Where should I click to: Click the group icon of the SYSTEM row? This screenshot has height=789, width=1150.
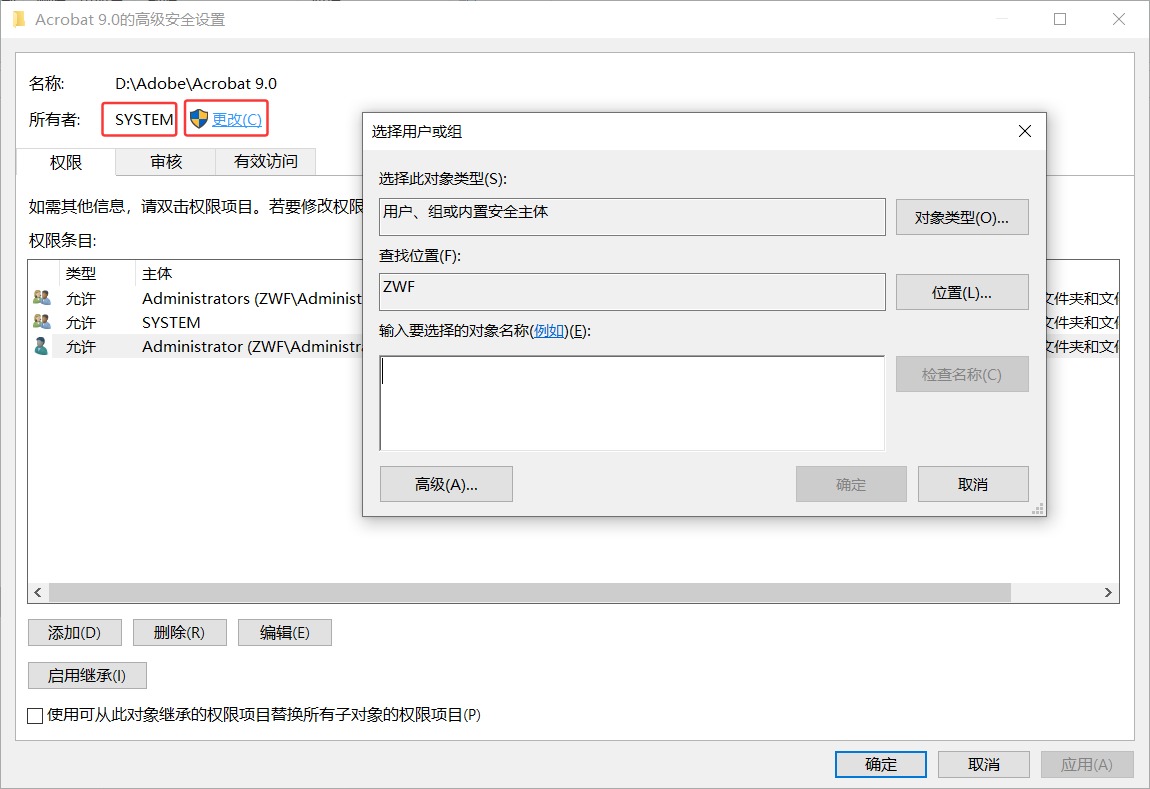[x=42, y=322]
